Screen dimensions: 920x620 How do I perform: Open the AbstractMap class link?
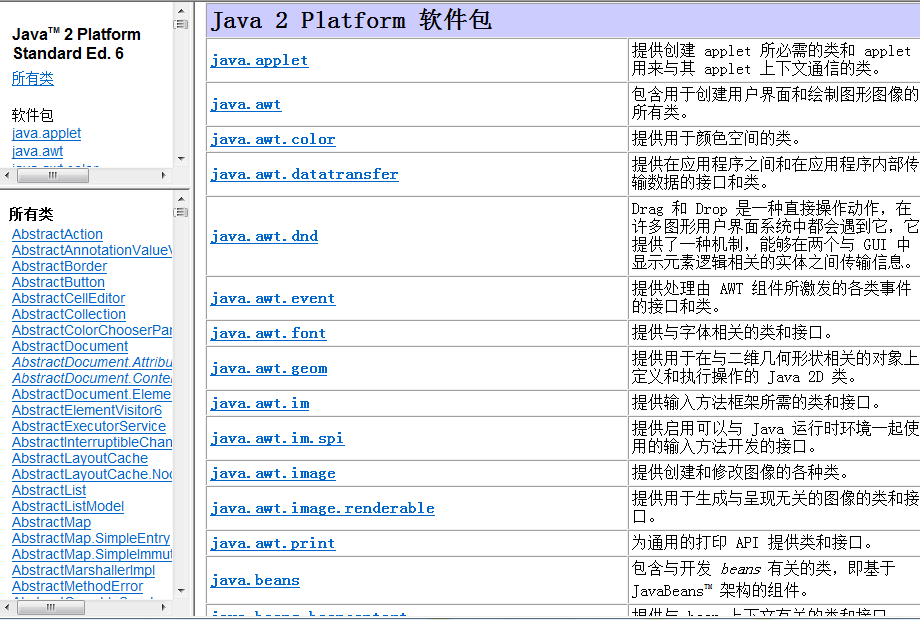pos(52,522)
